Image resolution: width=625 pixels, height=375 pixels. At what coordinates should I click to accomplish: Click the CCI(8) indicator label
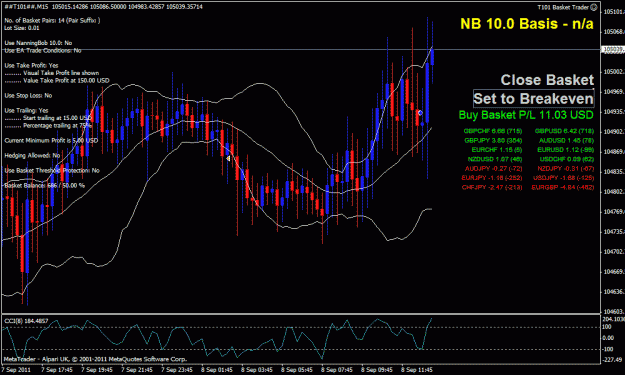point(26,321)
